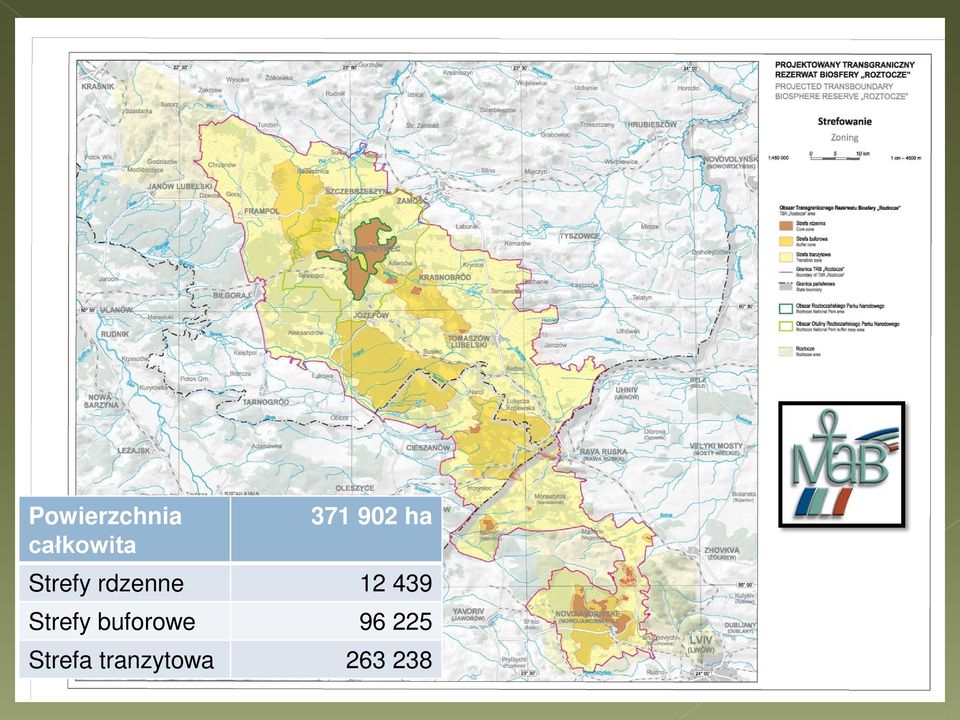
Task: Click the brown core zone legend swatch
Action: click(786, 226)
